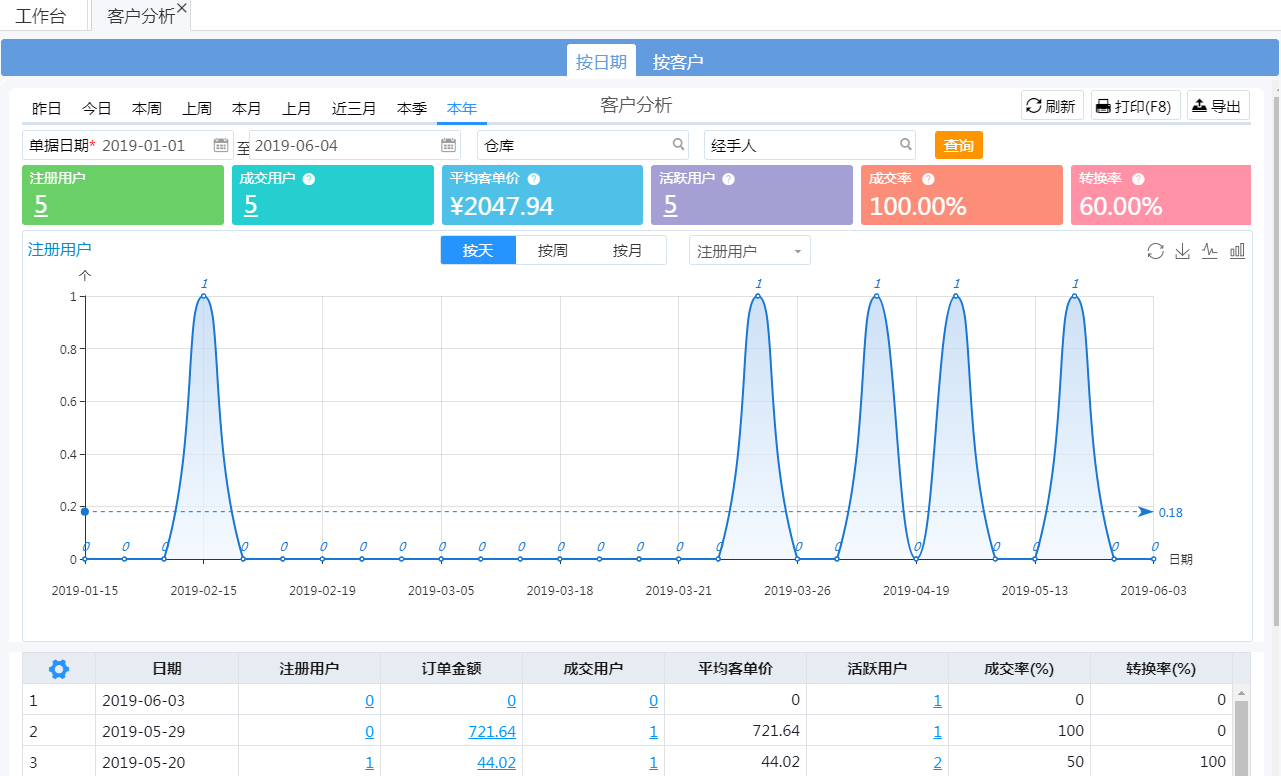Switch chart to line view icon

pyautogui.click(x=1210, y=251)
